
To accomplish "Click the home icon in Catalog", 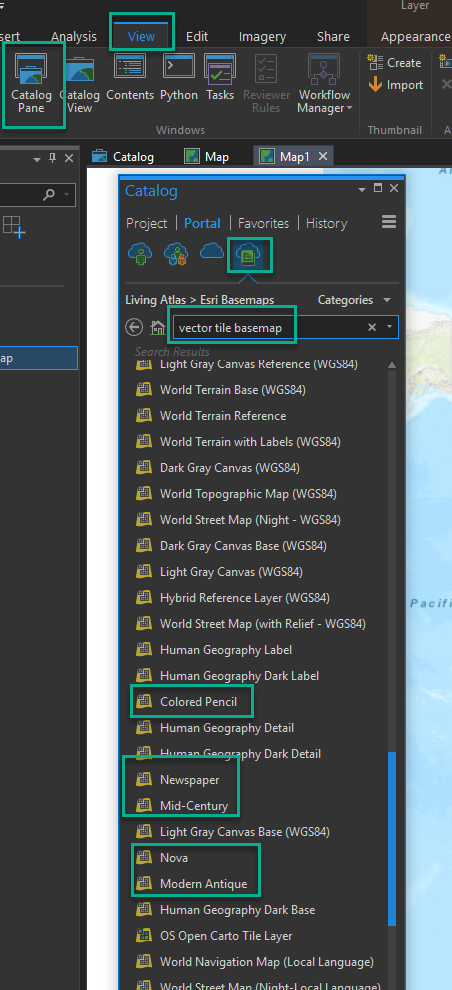I will click(158, 328).
